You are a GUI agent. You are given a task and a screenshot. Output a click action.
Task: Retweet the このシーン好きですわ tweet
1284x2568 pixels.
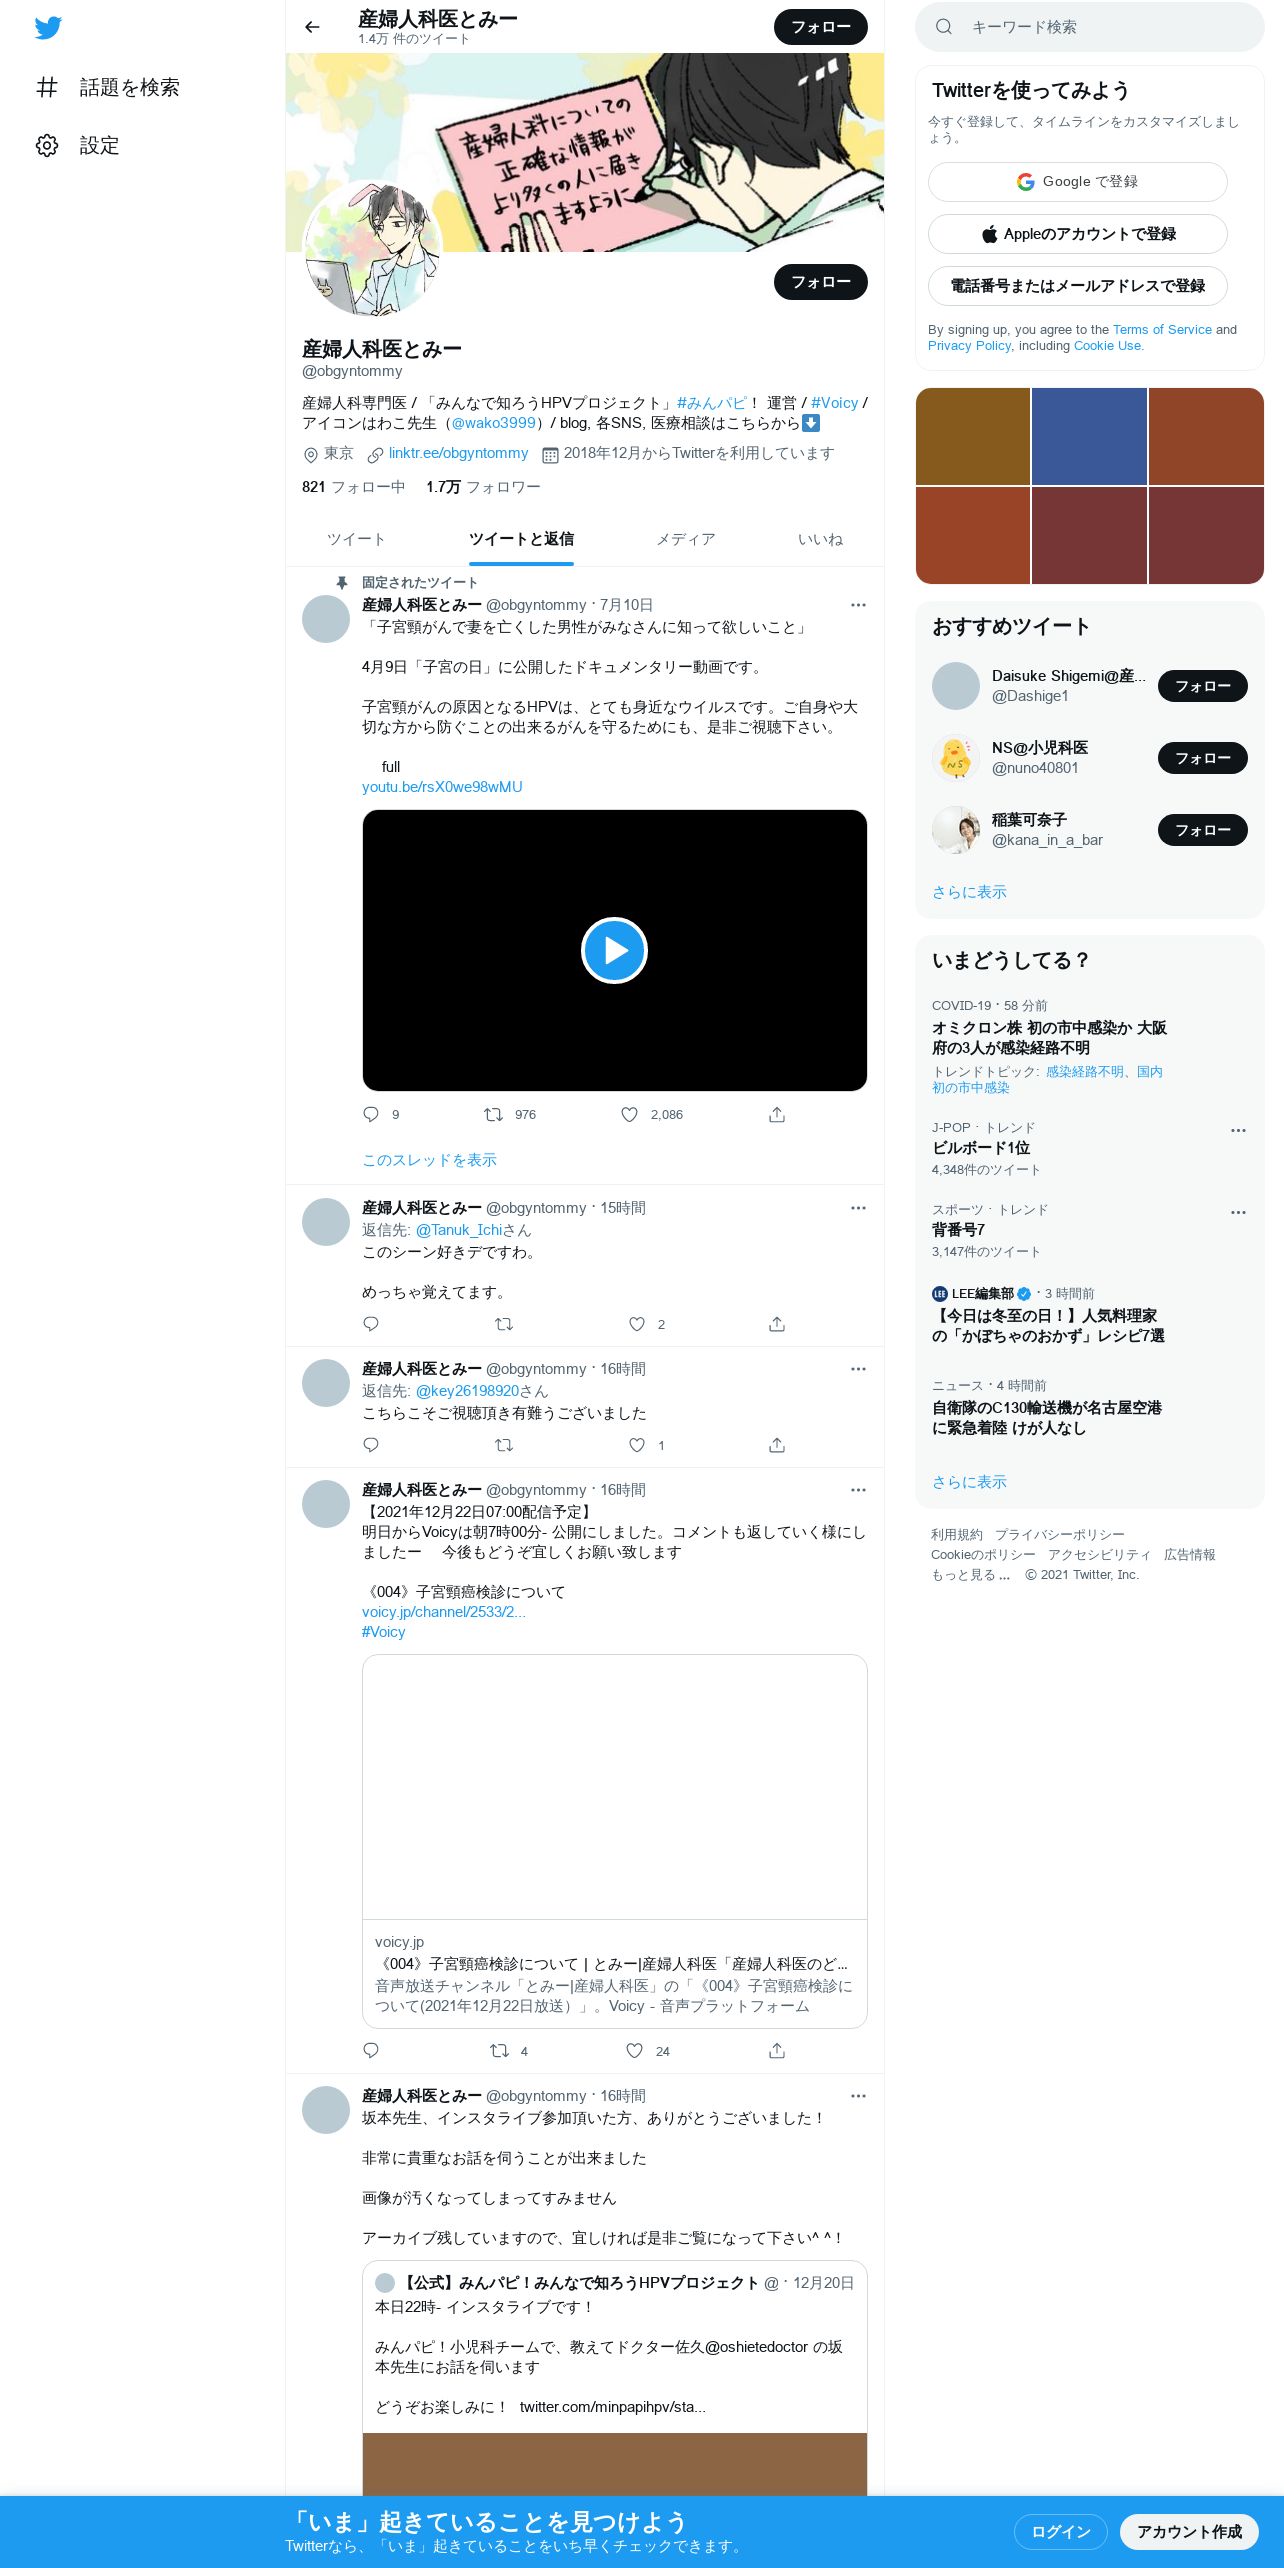[504, 1324]
